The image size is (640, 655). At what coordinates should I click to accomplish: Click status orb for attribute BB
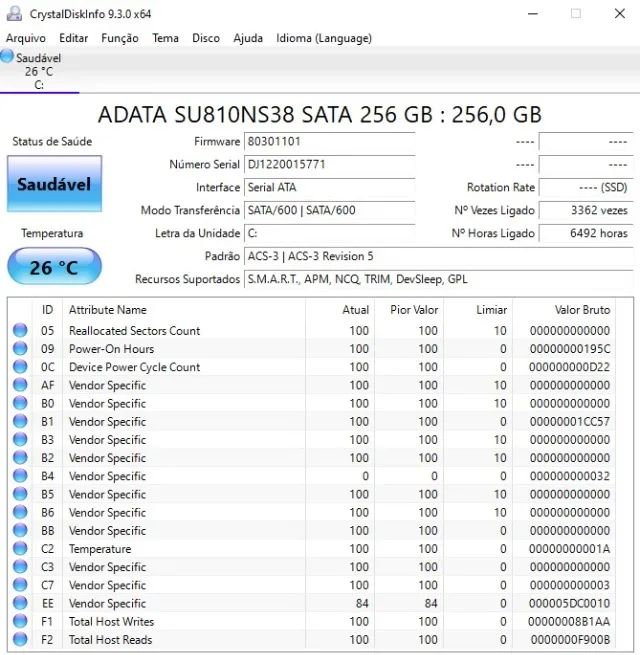(x=20, y=530)
